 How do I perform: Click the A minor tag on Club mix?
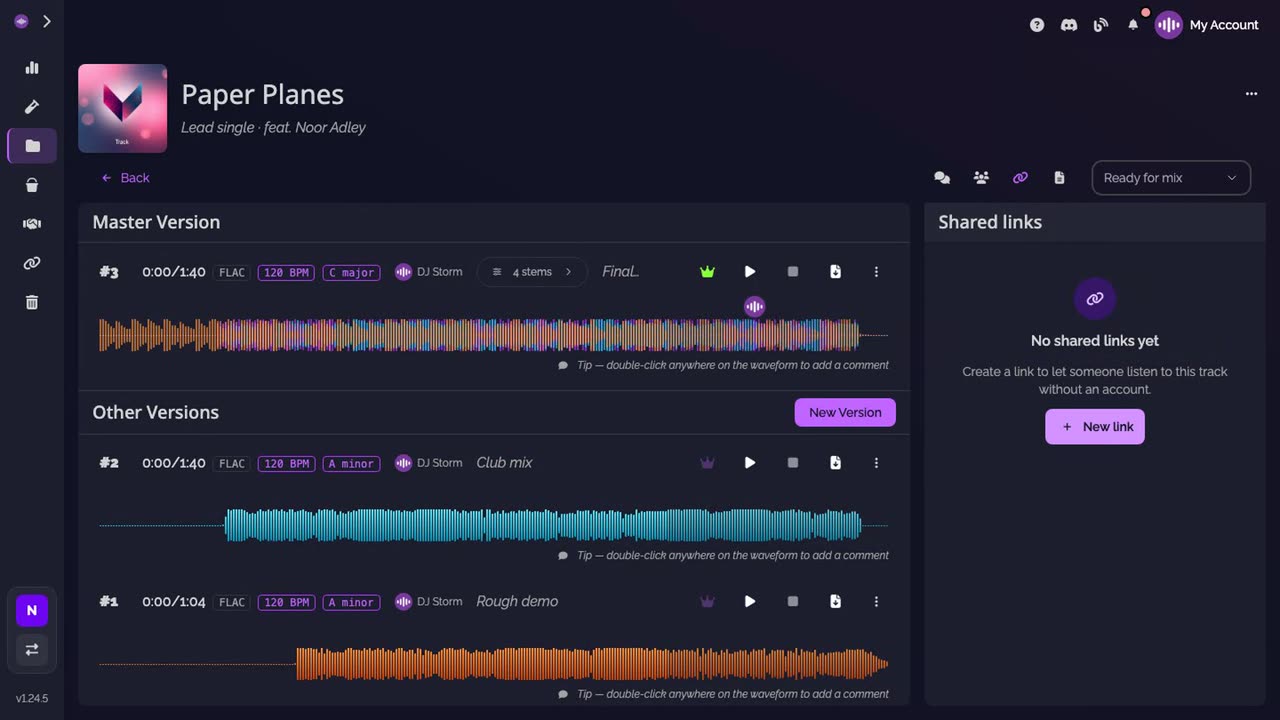click(351, 463)
